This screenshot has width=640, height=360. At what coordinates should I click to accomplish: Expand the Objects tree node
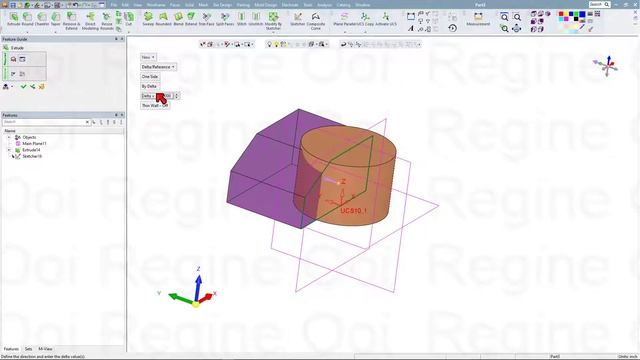tap(9, 137)
